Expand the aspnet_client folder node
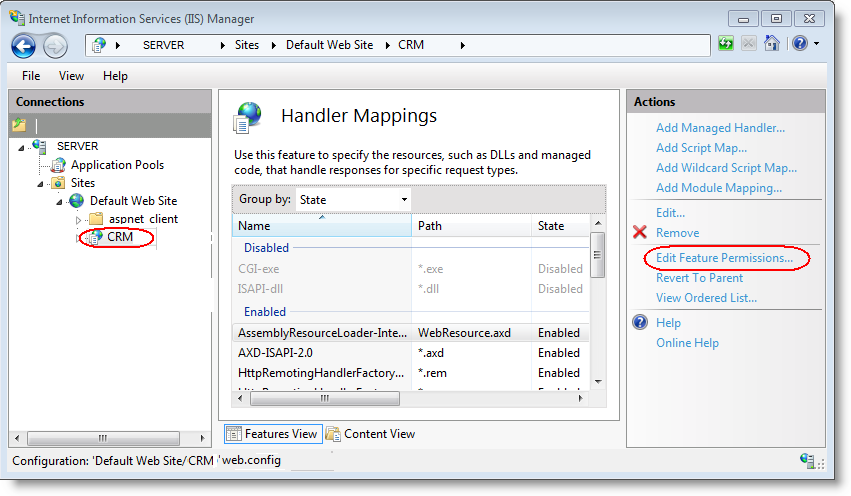 click(78, 219)
